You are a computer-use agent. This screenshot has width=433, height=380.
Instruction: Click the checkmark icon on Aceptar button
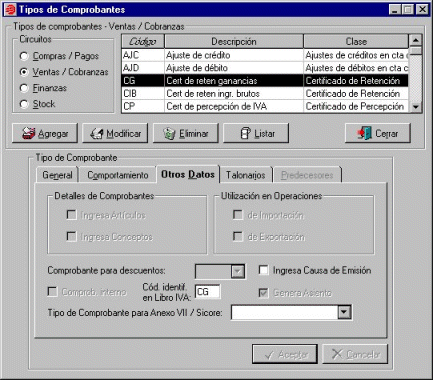coord(269,355)
